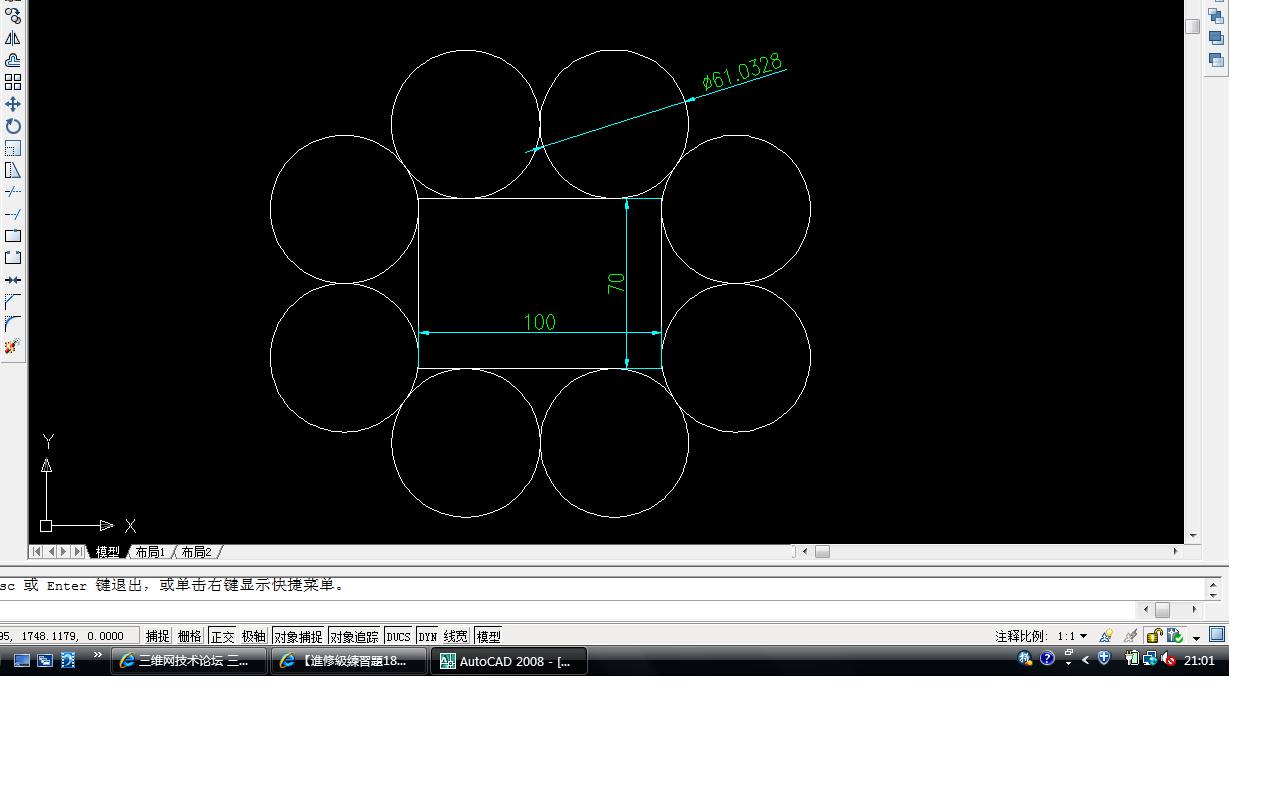Image resolution: width=1280 pixels, height=800 pixels.
Task: Click the auto-add annotation scales icon
Action: (x=1130, y=635)
